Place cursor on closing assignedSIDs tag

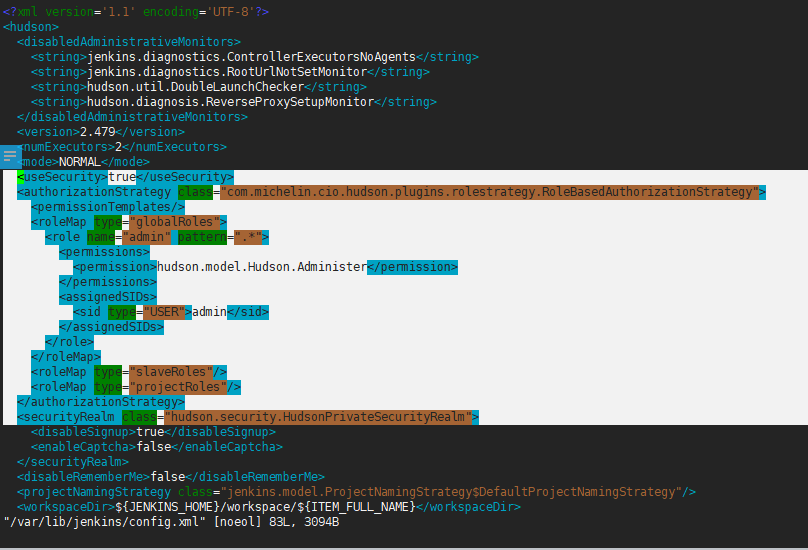tap(111, 327)
